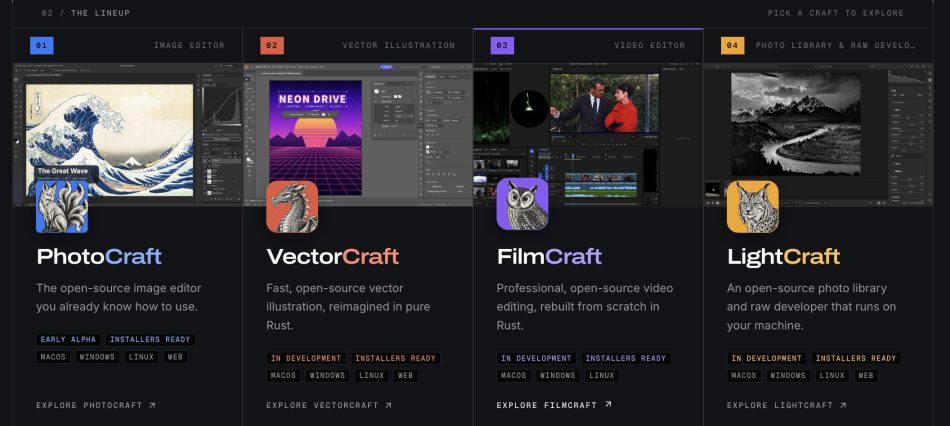The height and width of the screenshot is (426, 950).
Task: Click the PhotoCraft heading
Action: 99,257
